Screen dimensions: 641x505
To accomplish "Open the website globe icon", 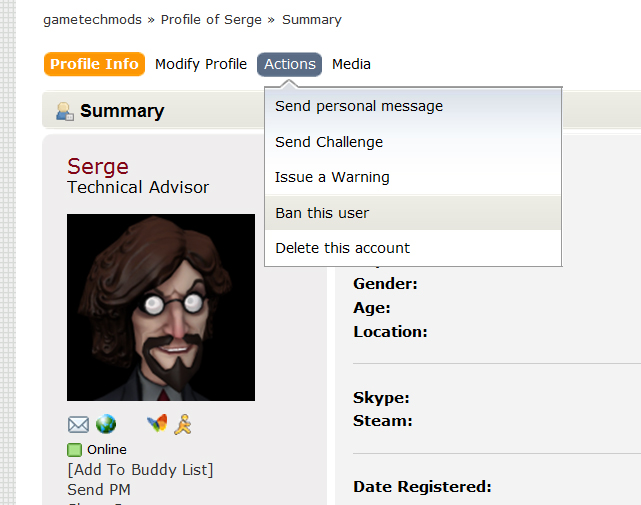I will tap(106, 424).
